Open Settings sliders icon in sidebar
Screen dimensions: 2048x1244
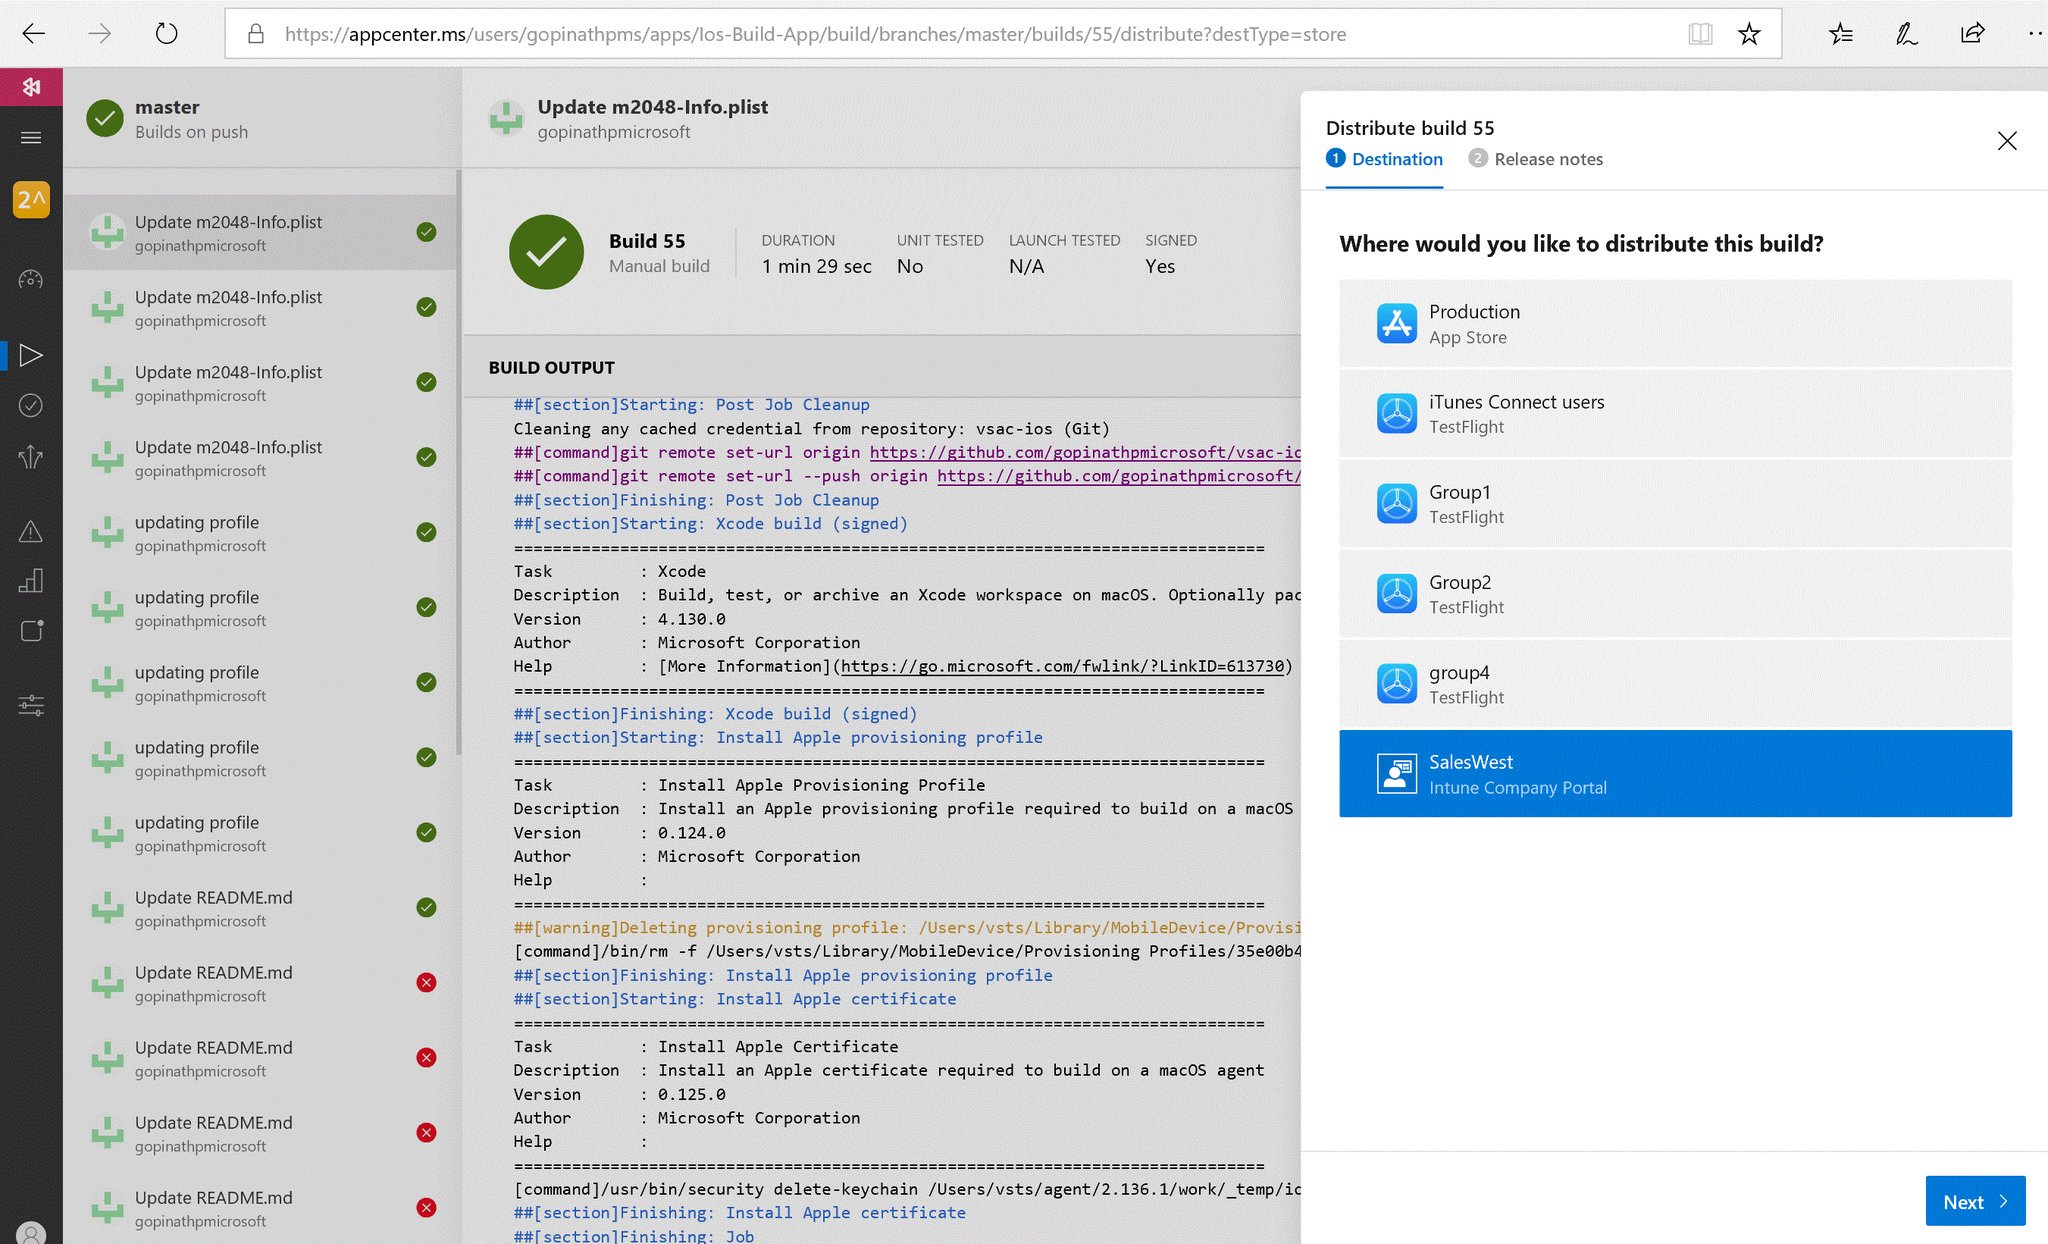31,706
